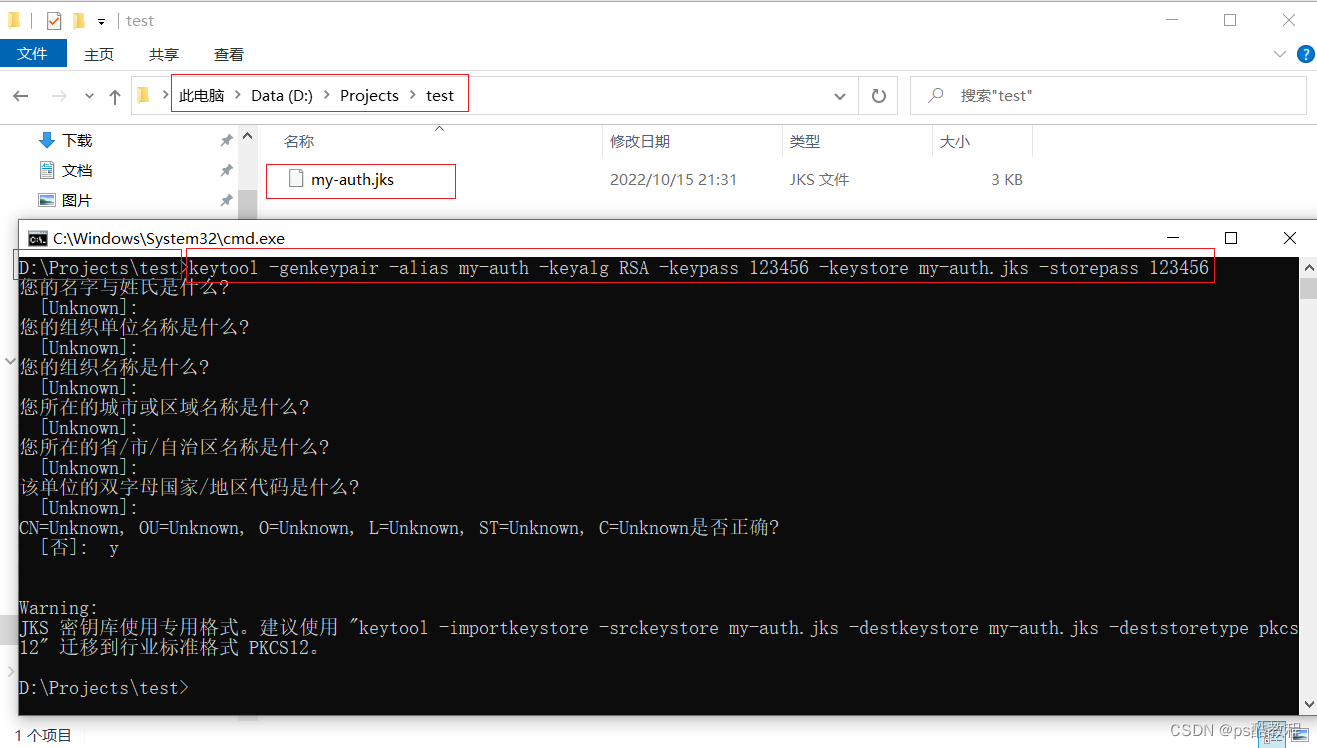The image size is (1317, 748).
Task: Close the cmd.exe window
Action: [x=1289, y=238]
